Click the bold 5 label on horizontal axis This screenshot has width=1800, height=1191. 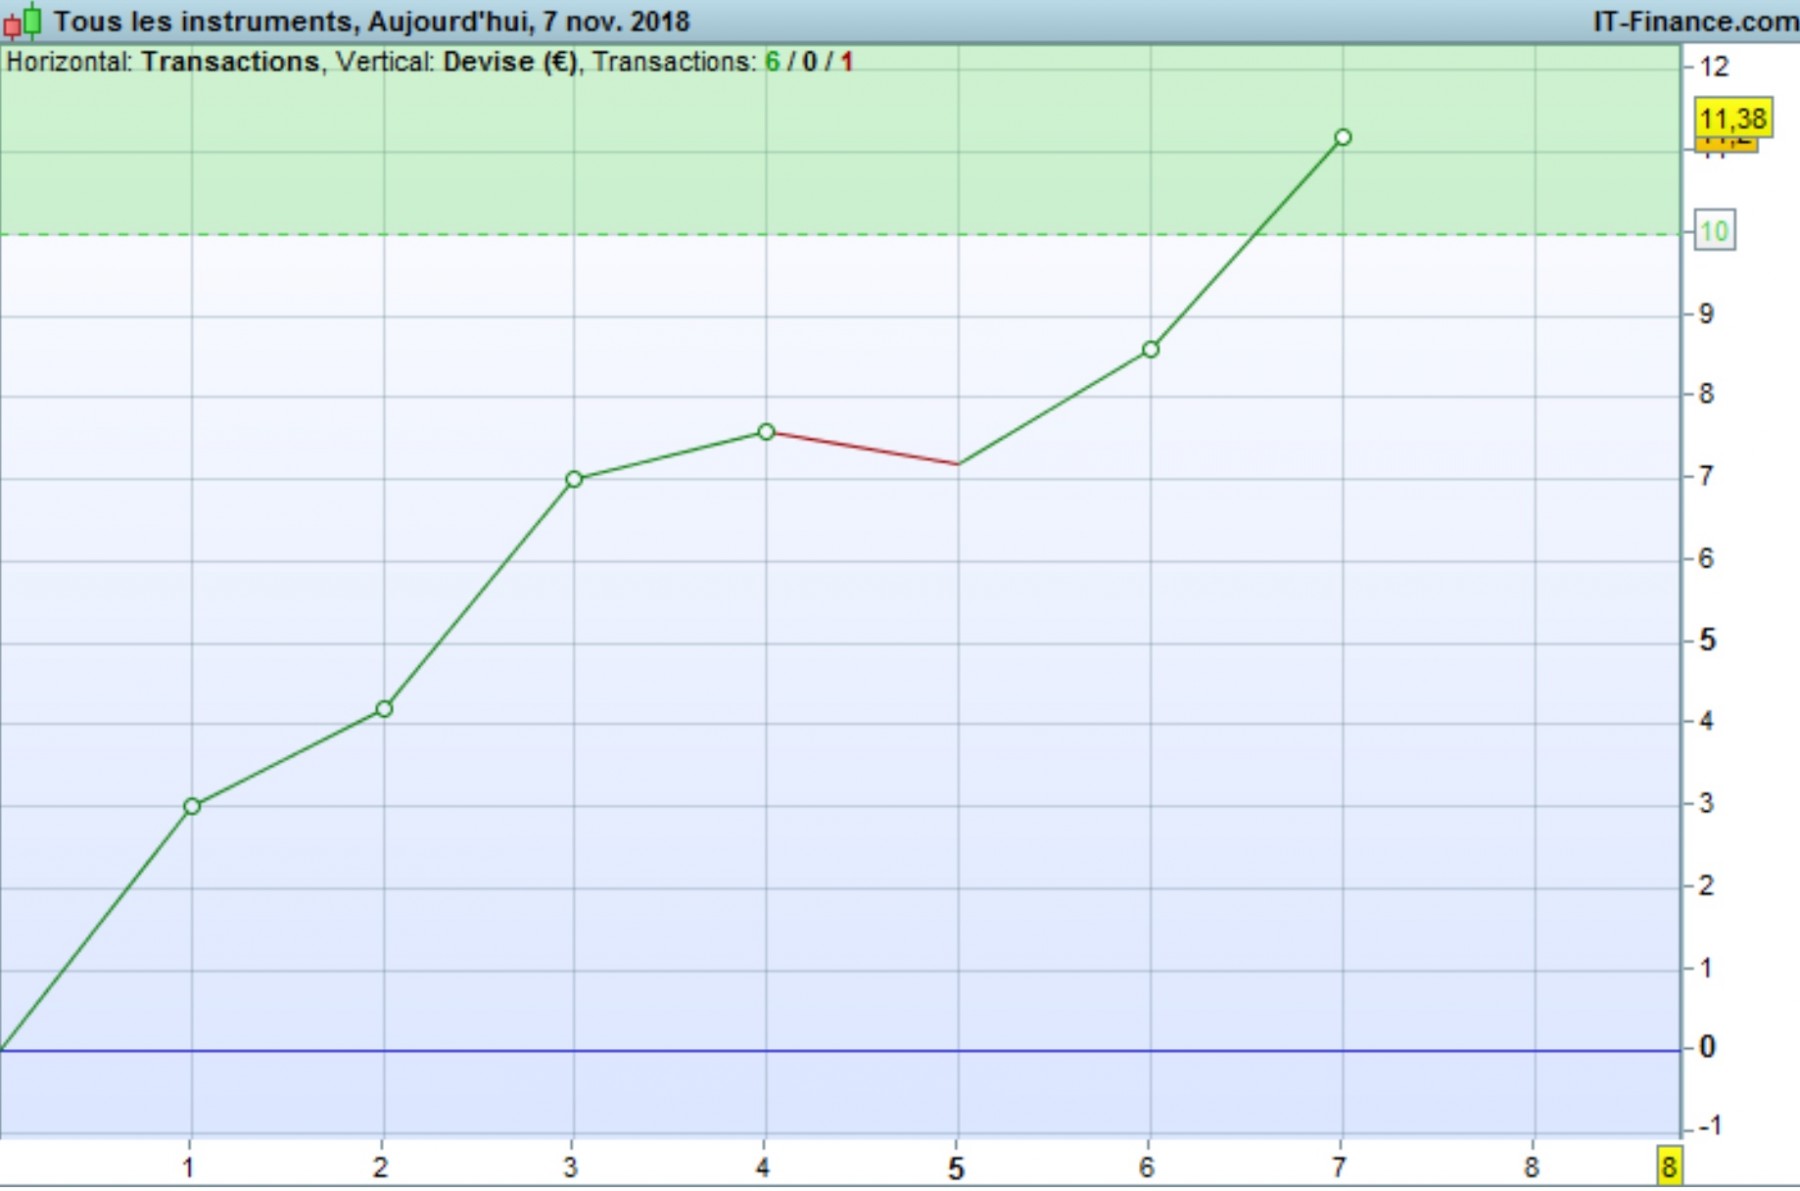click(x=956, y=1168)
